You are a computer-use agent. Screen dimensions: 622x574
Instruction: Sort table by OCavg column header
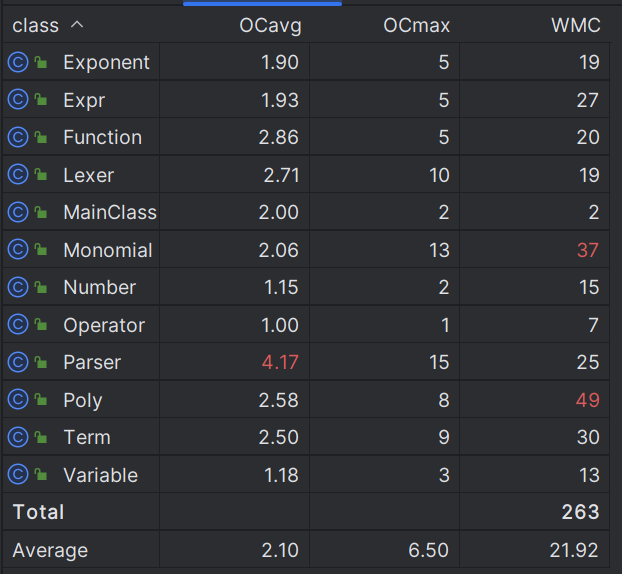tap(270, 26)
